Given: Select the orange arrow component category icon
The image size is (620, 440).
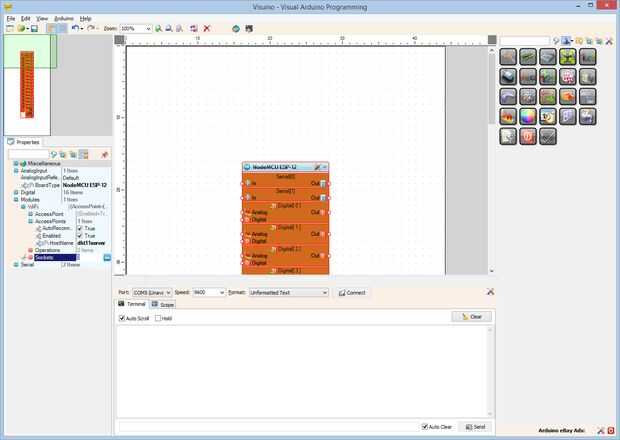Looking at the screenshot, I should (567, 96).
